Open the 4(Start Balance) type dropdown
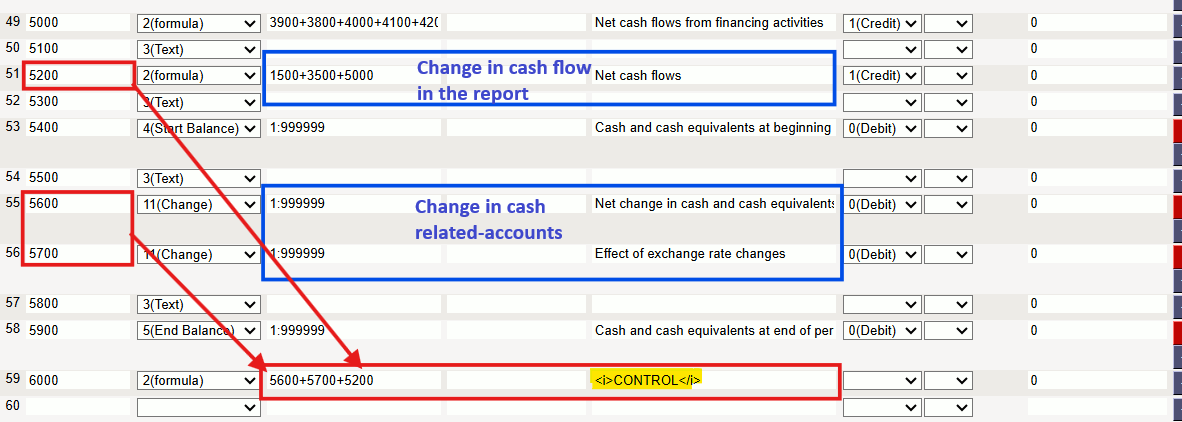Screen dimensions: 1182x422 pos(197,128)
